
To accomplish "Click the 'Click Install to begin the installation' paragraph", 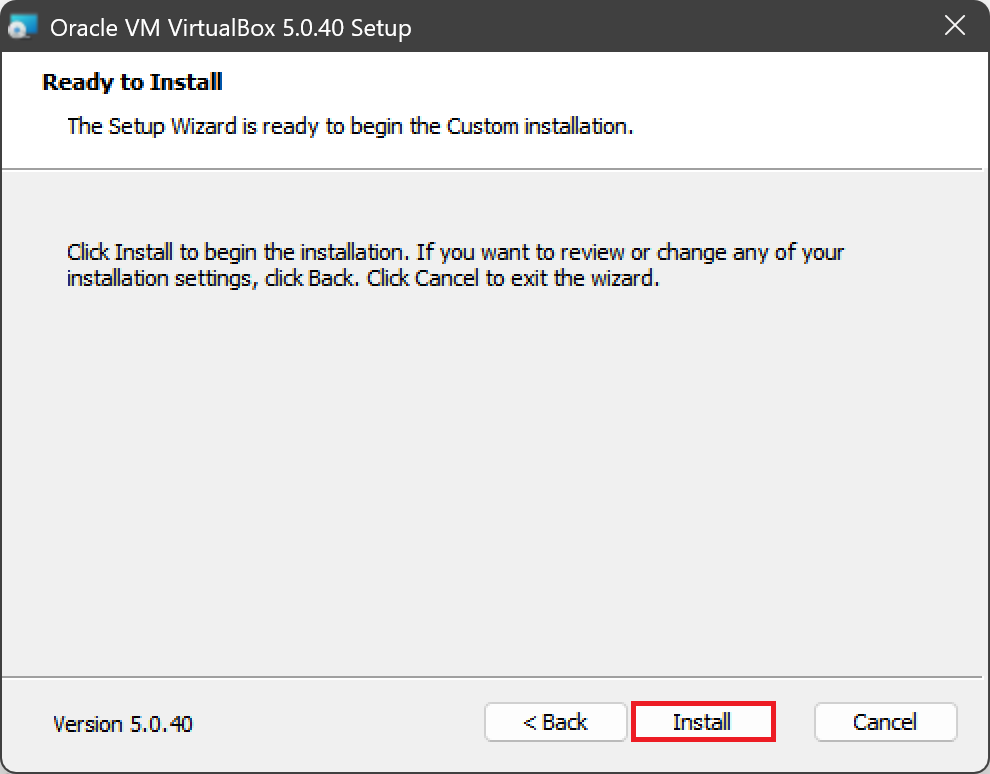I will coord(455,265).
